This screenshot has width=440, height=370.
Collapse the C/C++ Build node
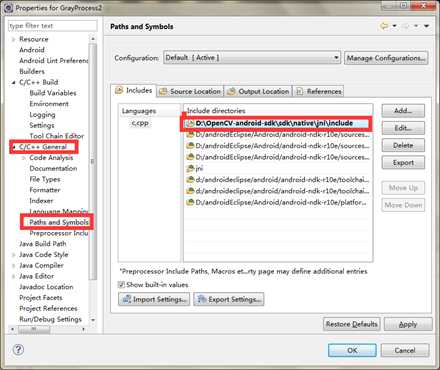coord(13,82)
